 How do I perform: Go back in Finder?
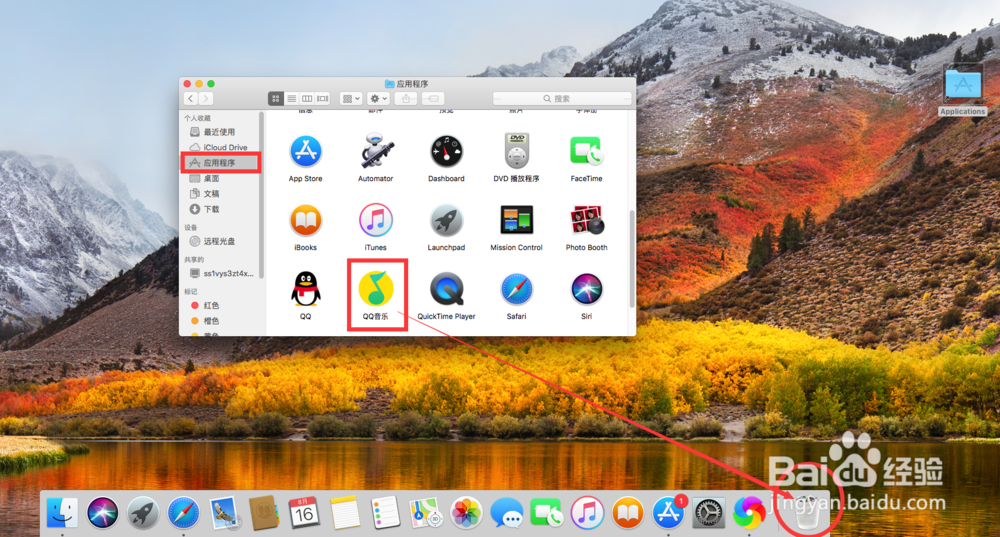coord(191,98)
